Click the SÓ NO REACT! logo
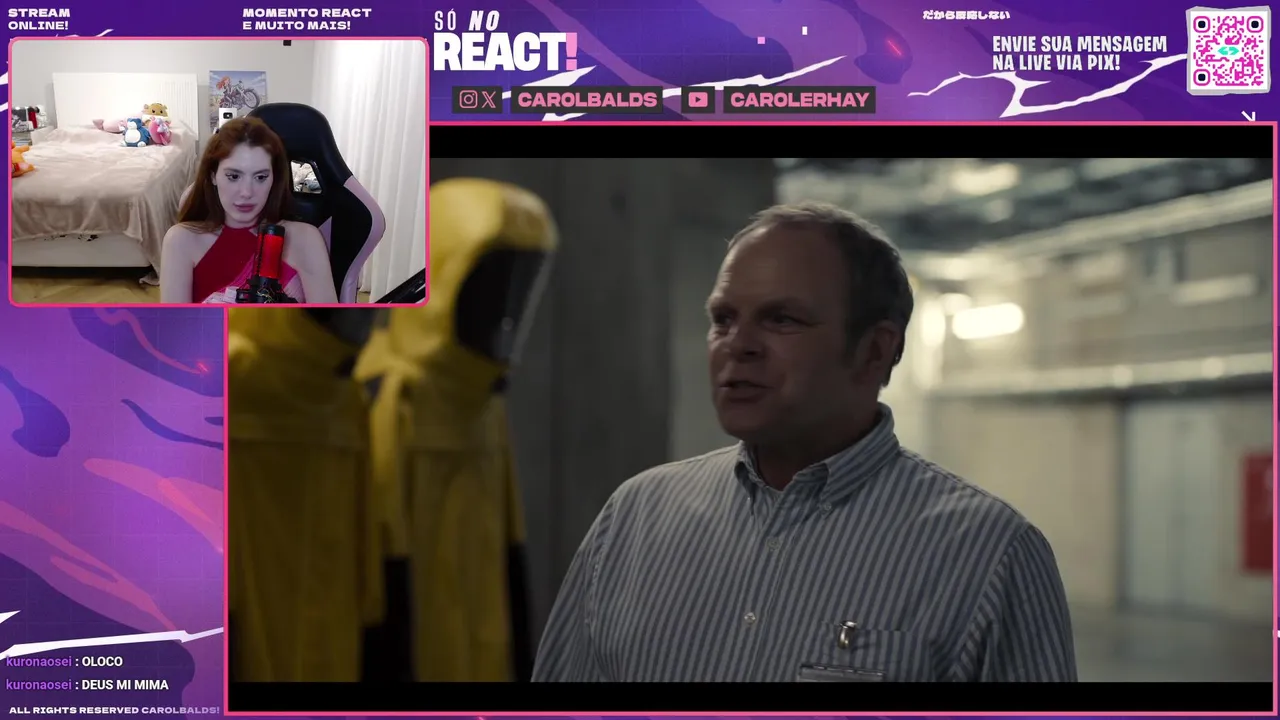 (x=505, y=43)
